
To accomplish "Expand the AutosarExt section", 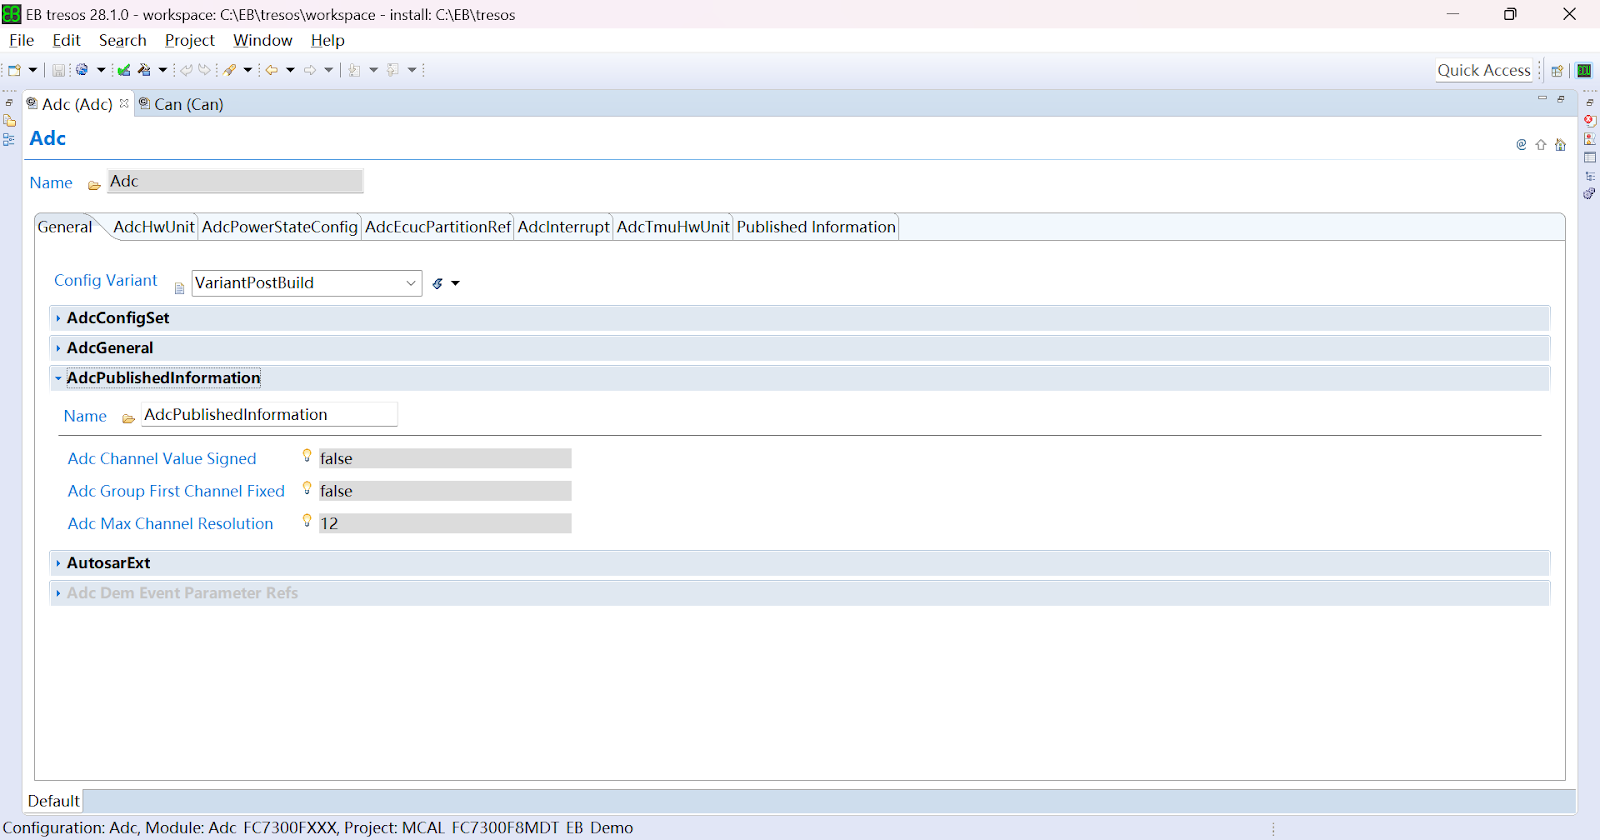I will tap(800, 563).
